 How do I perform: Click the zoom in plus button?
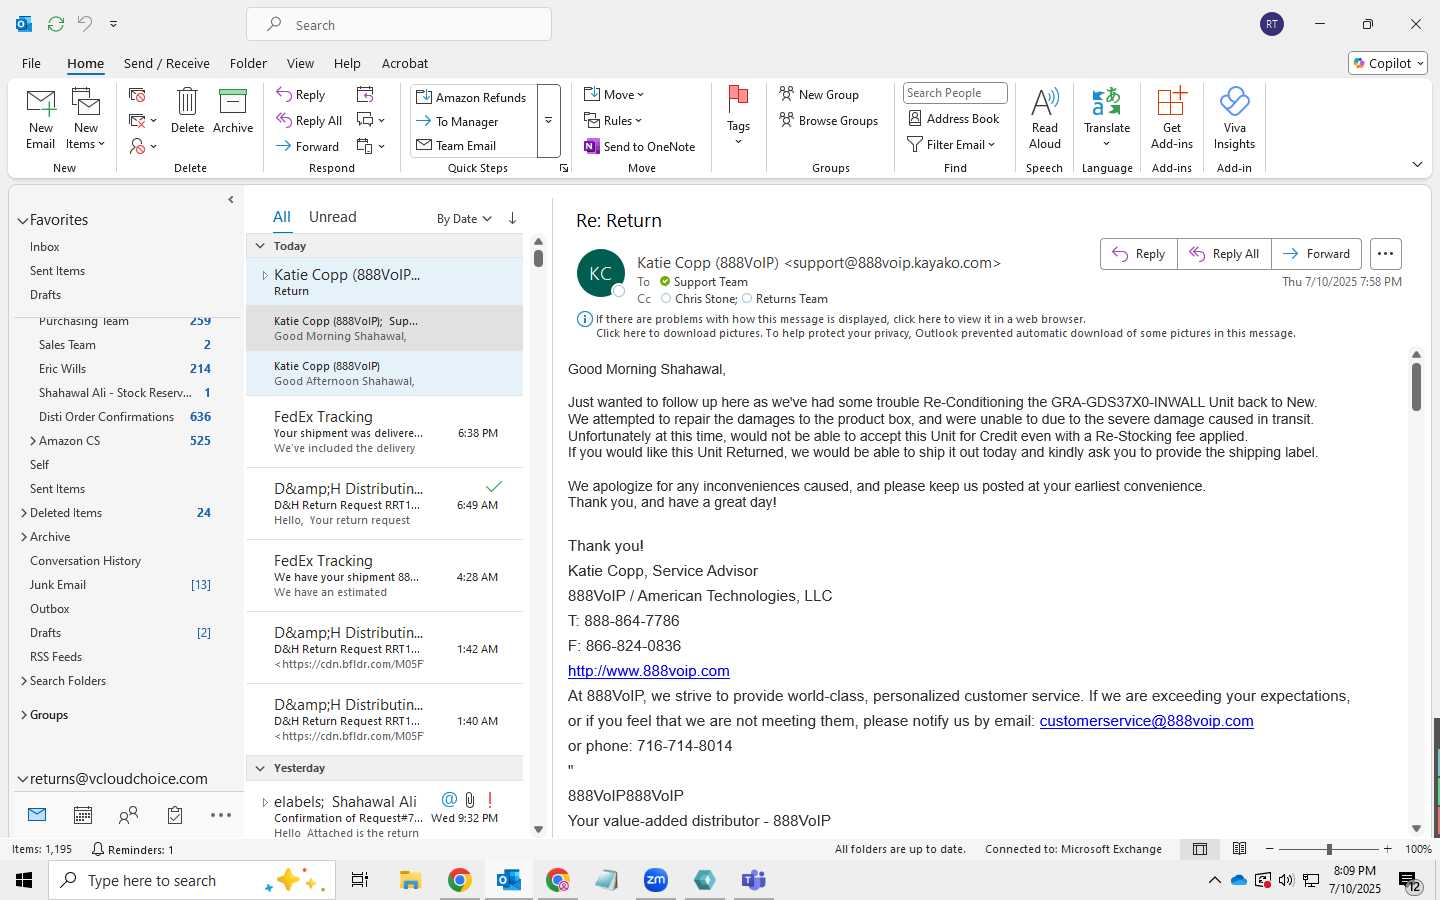pos(1387,849)
